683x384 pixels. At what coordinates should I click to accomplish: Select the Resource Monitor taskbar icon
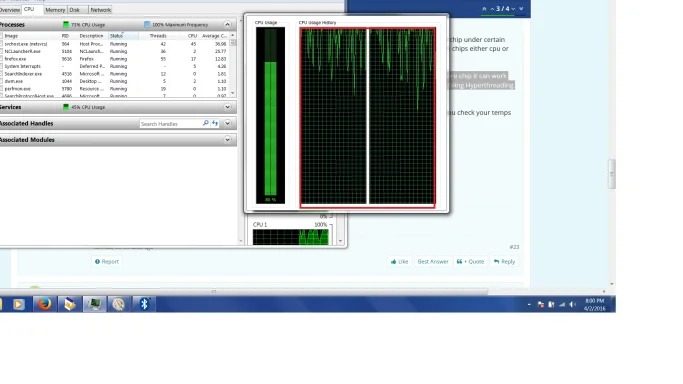coord(95,304)
